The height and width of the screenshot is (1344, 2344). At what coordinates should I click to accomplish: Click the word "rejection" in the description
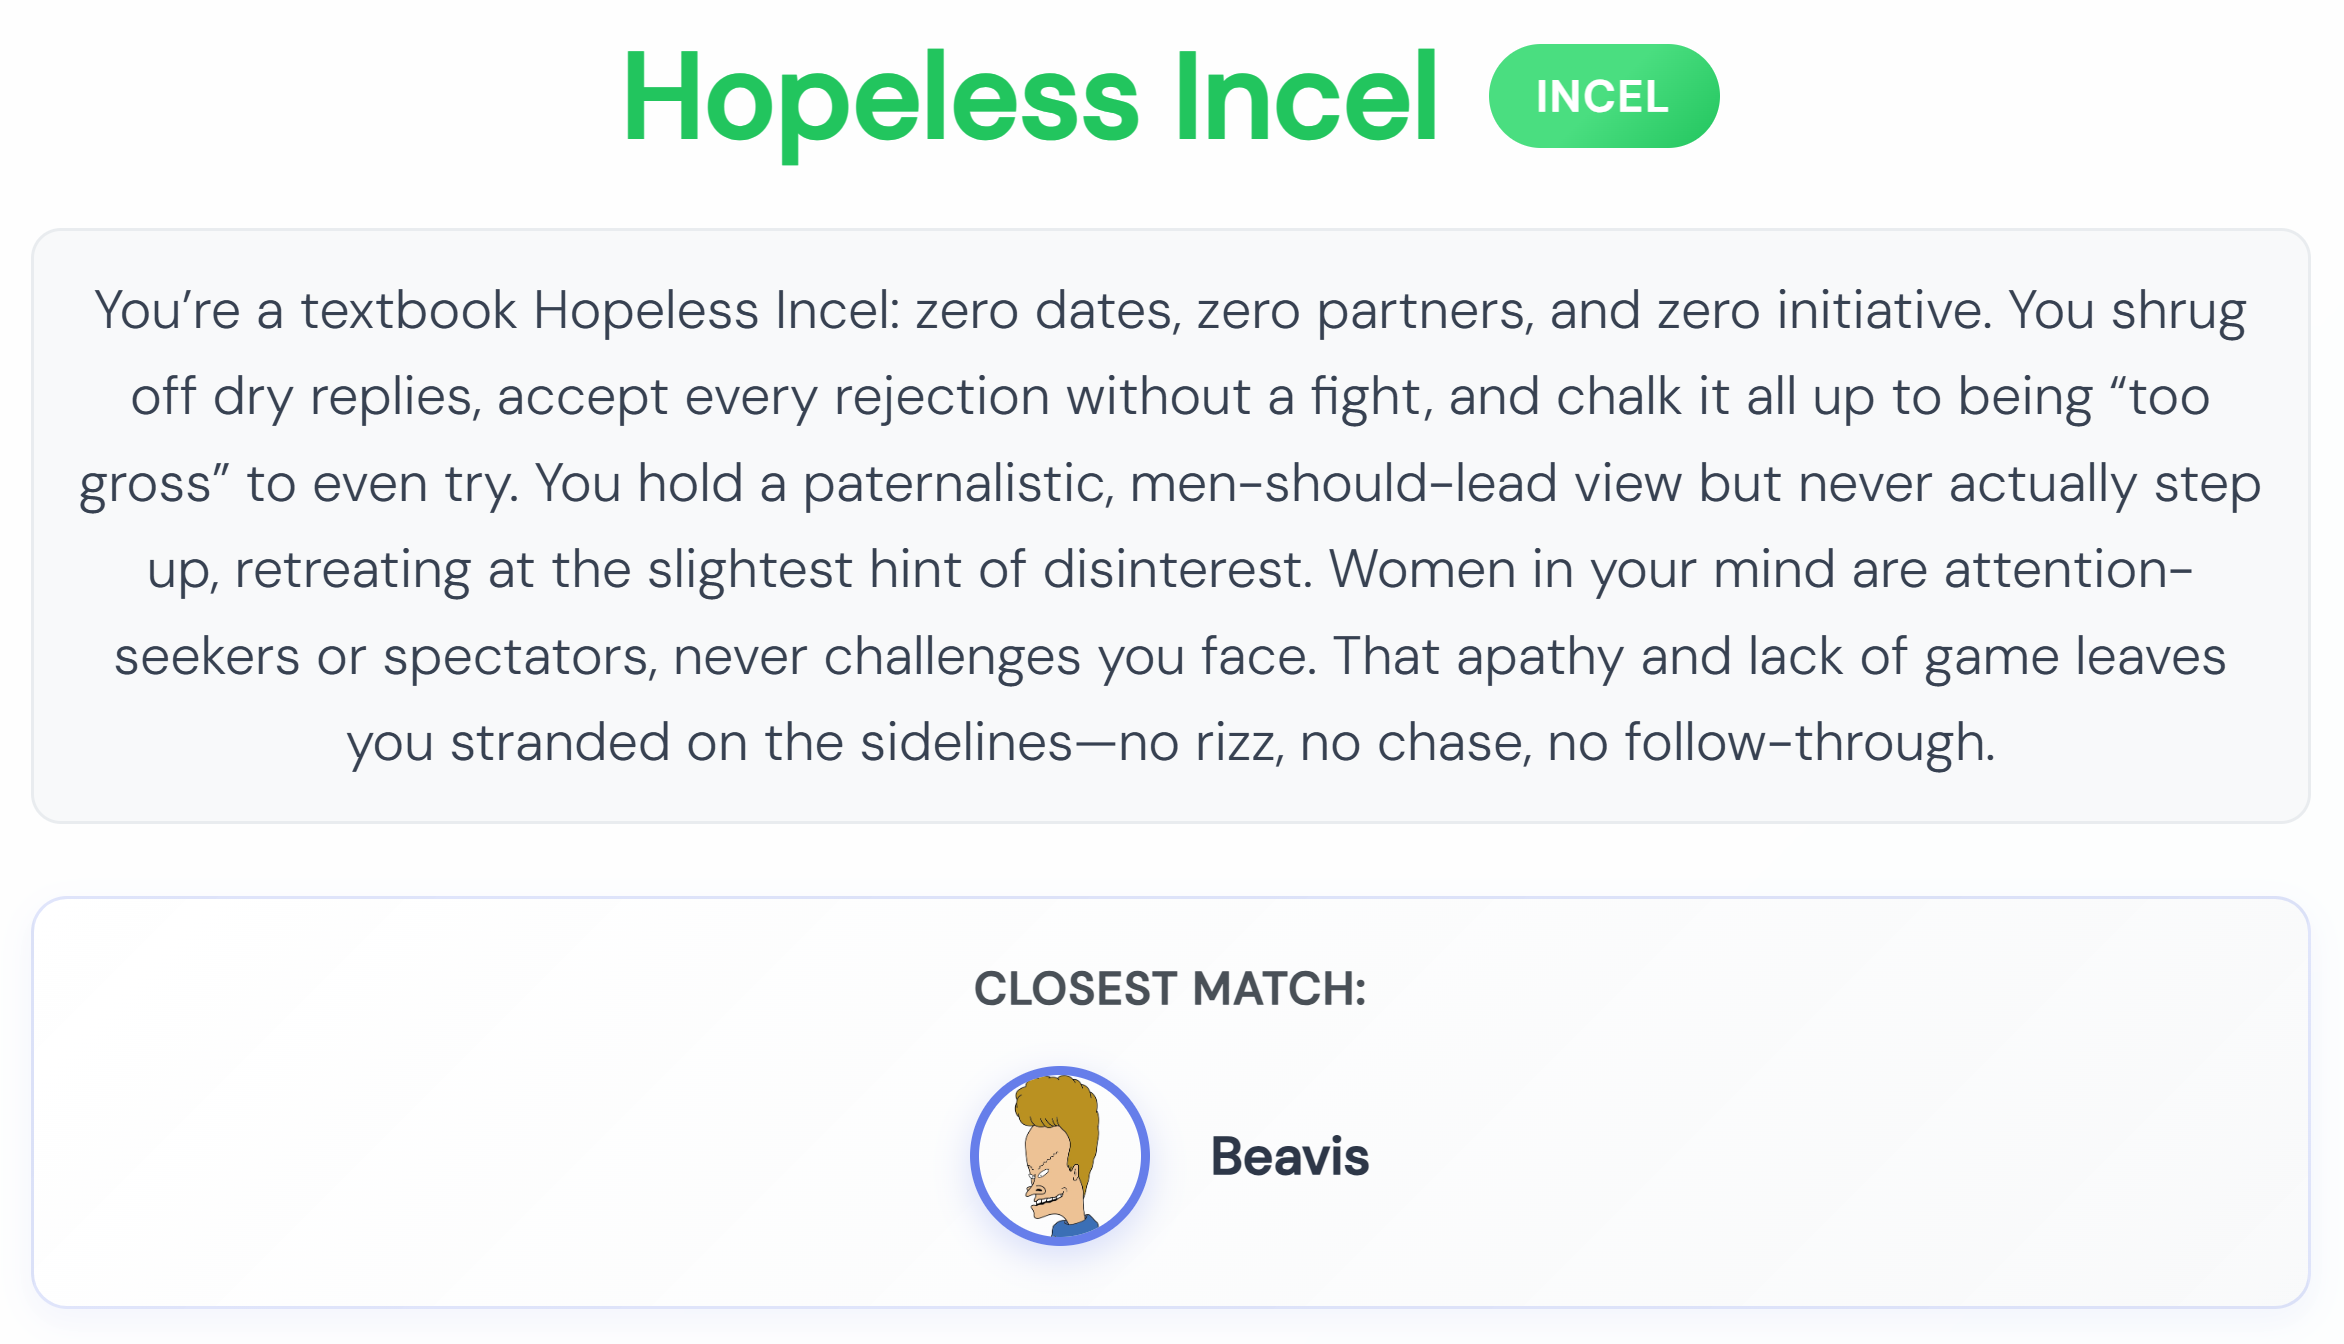pyautogui.click(x=941, y=397)
